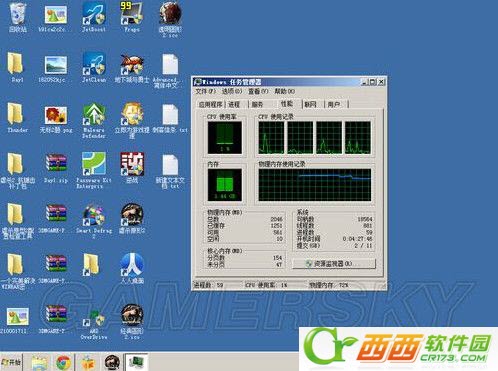Click the 开始 Start button

pos(11,362)
